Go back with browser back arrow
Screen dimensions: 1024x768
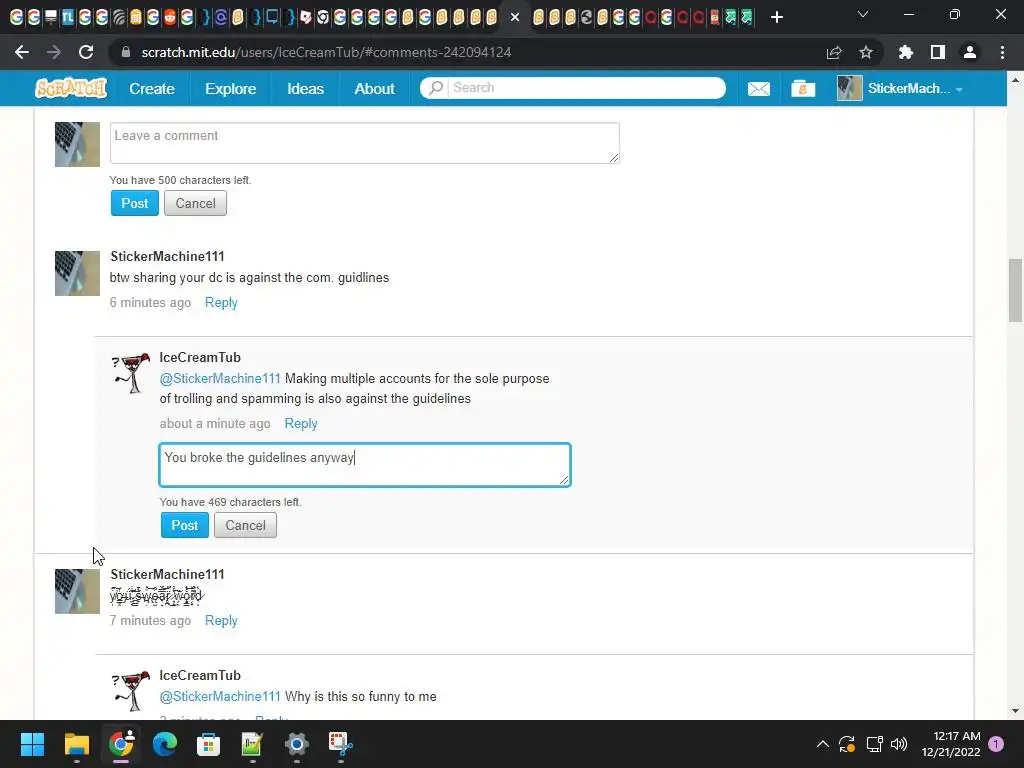(22, 52)
